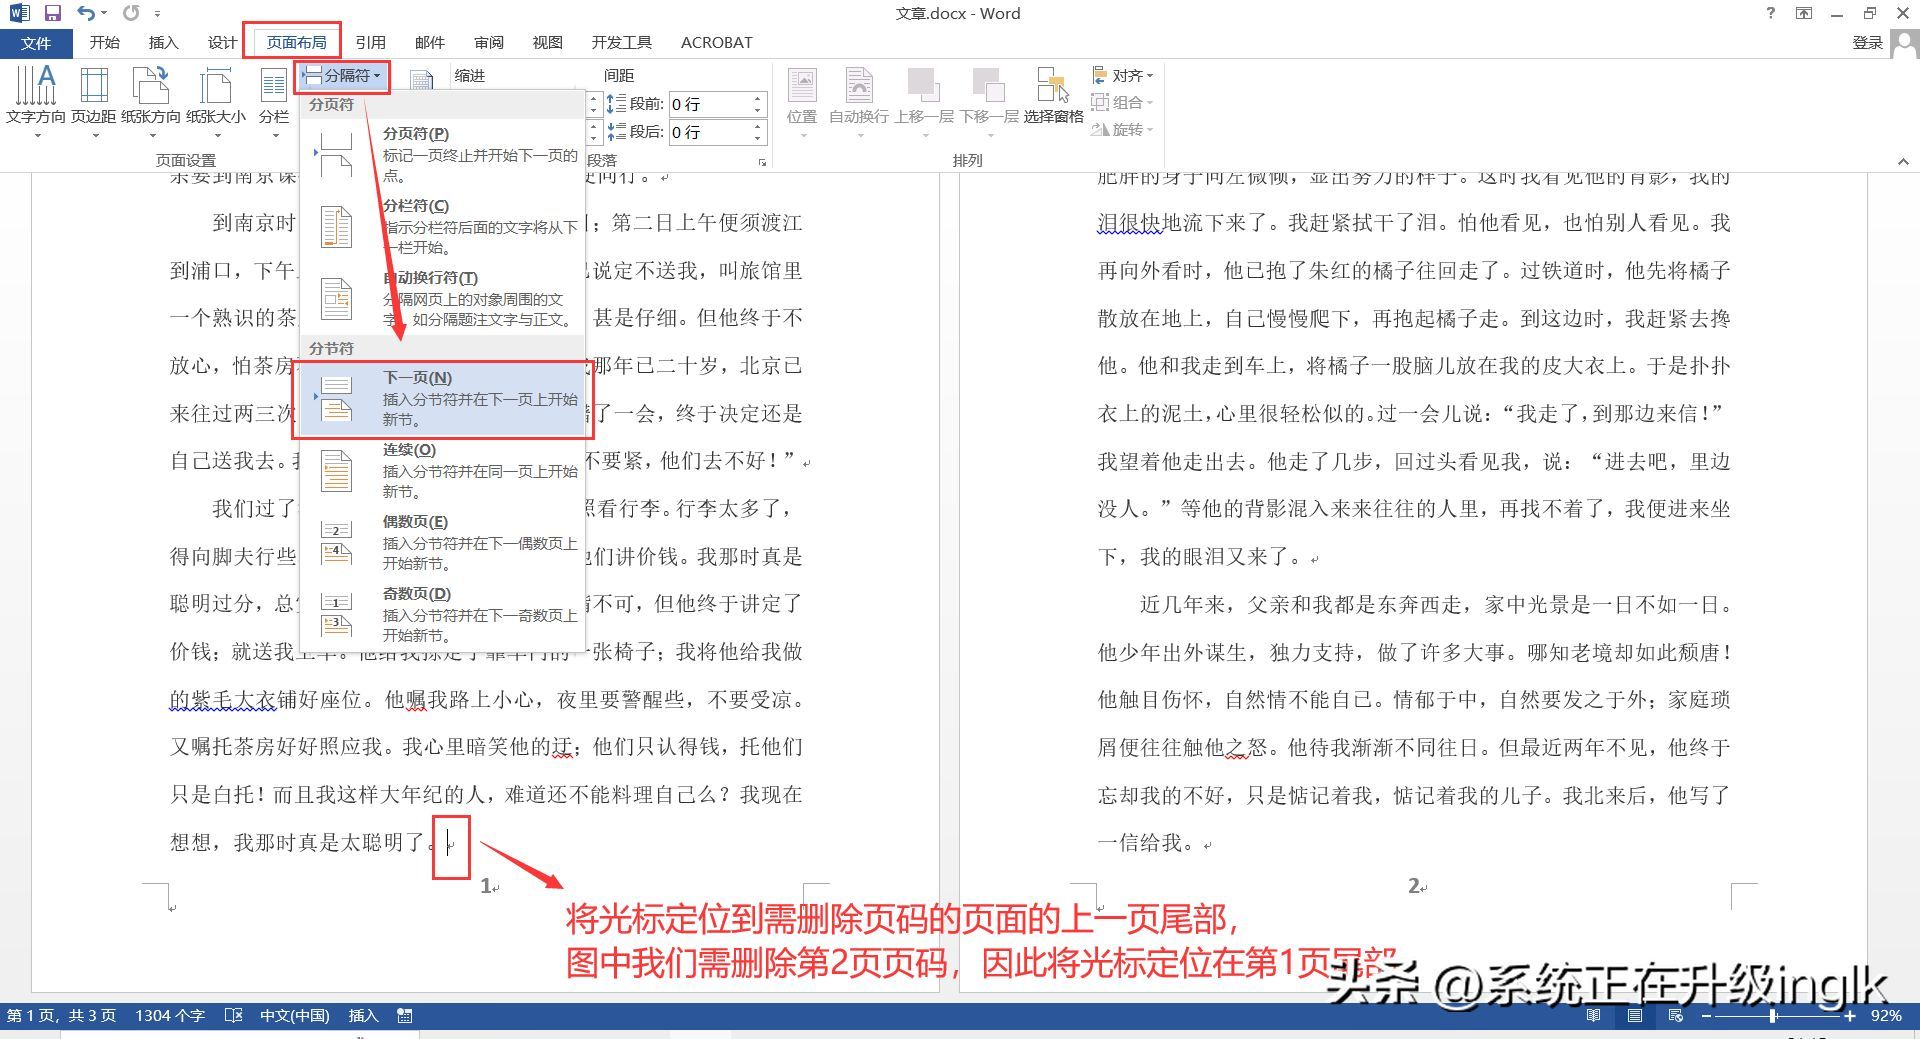
Task: Select the 页面布局 ribbon tab
Action: coord(296,42)
